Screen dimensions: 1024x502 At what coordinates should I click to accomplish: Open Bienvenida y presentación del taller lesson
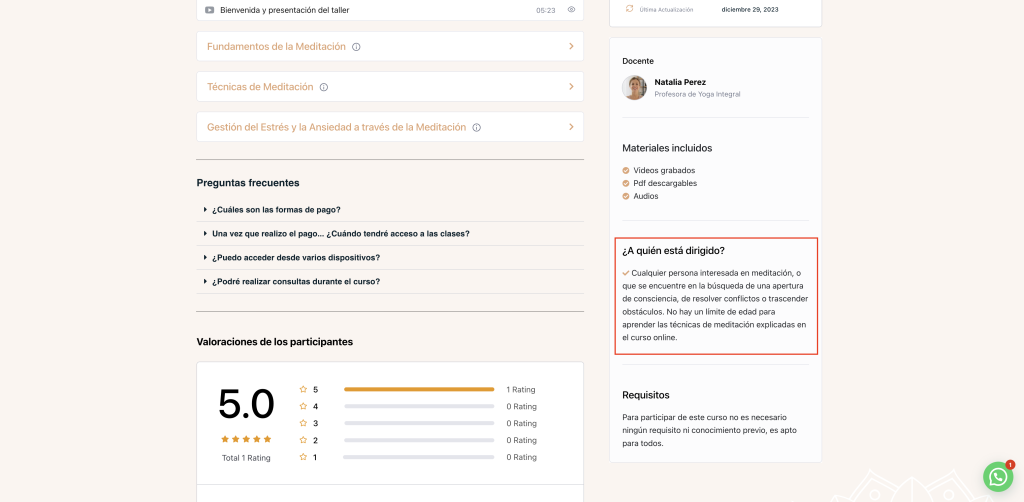[x=284, y=10]
